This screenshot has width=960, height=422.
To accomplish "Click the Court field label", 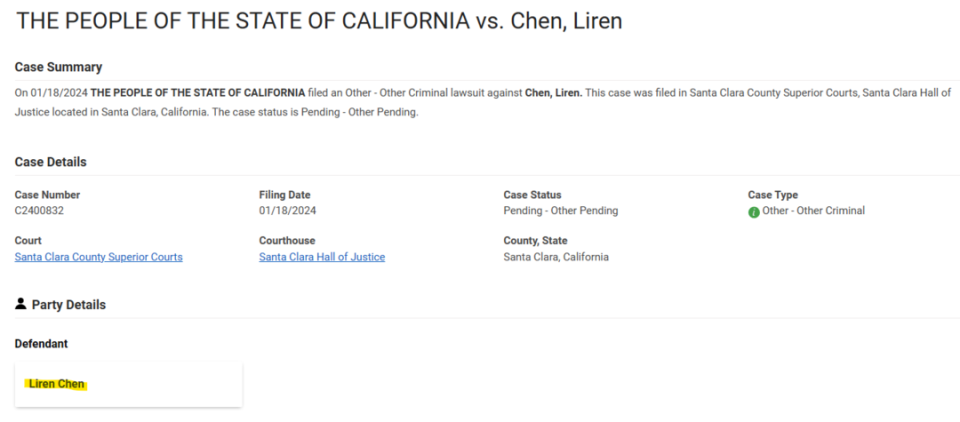I will 28,241.
